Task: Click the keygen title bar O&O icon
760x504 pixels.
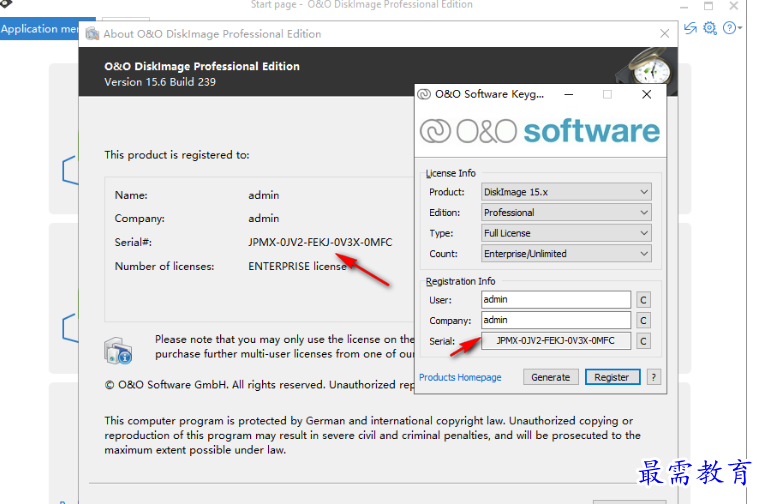Action: click(424, 94)
